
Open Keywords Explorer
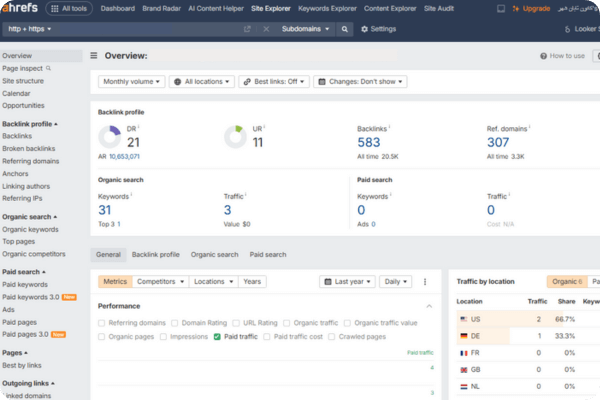(x=327, y=8)
